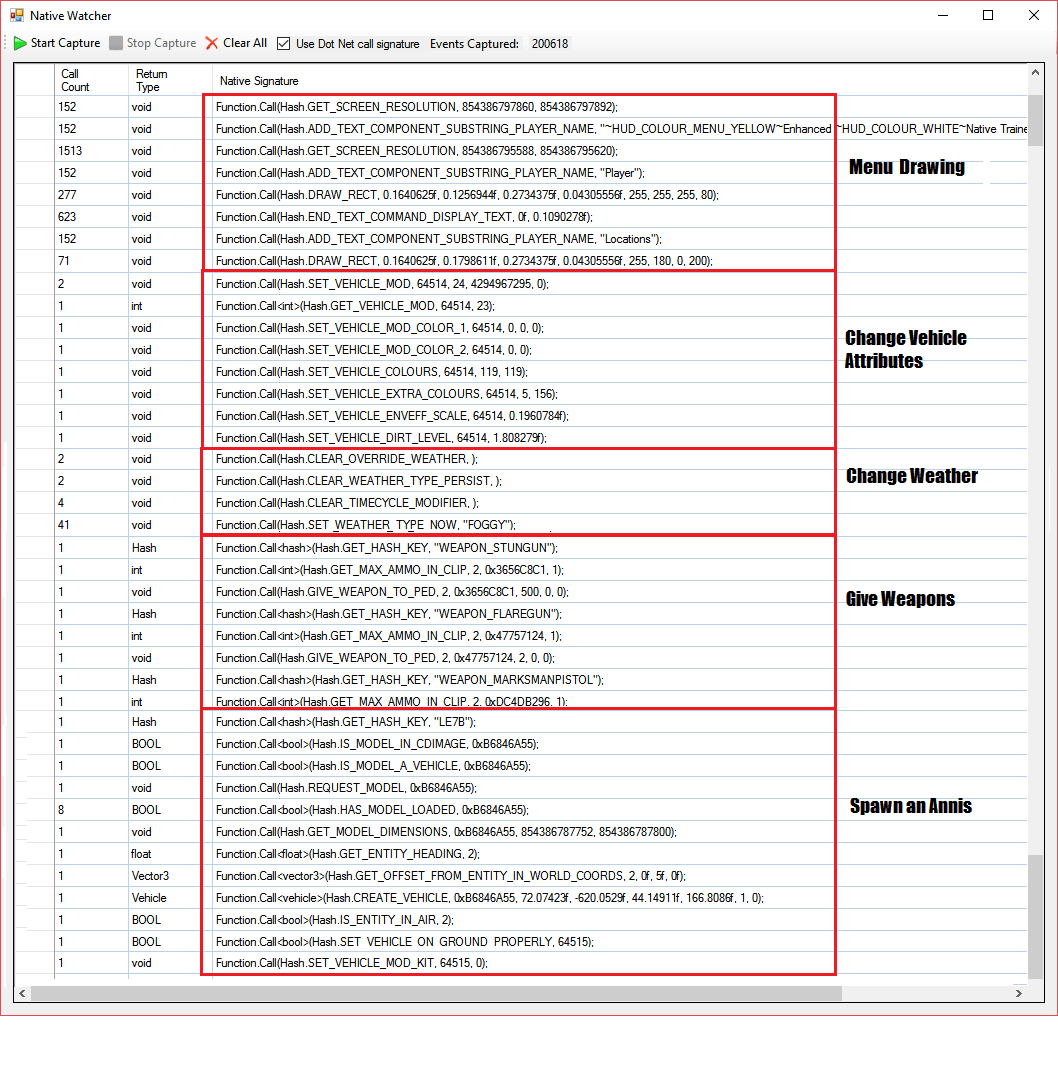Click the red X Clear All icon

(212, 43)
